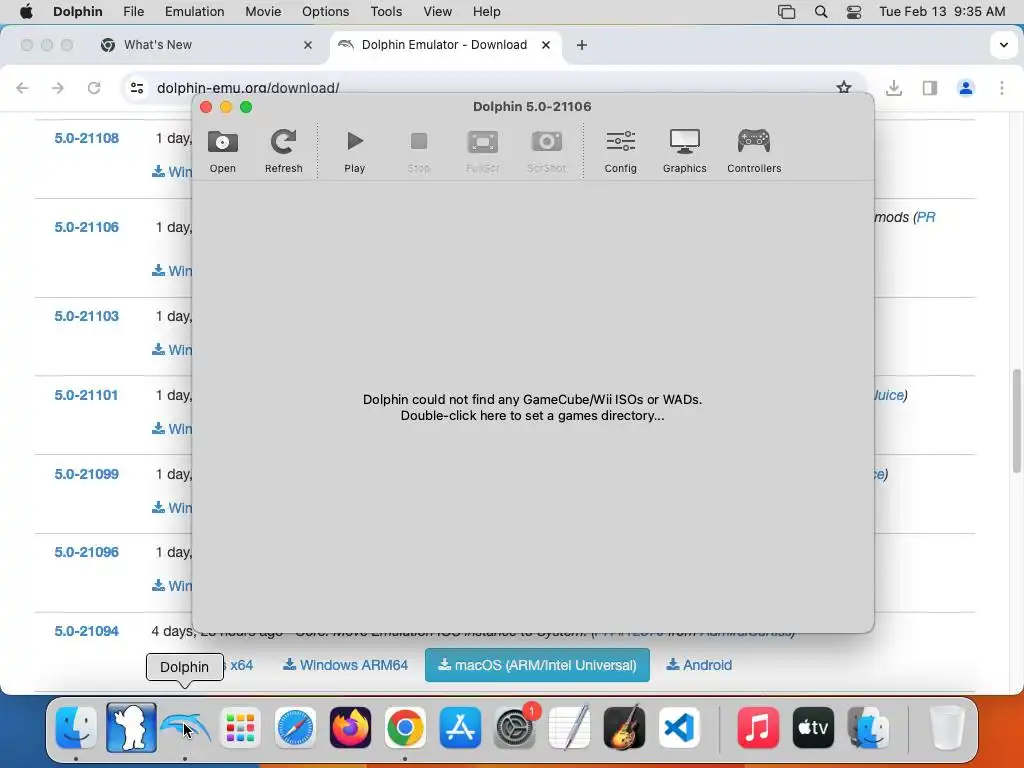Screen dimensions: 1024x768
Task: Open Spotlight search in menu bar
Action: pyautogui.click(x=821, y=12)
